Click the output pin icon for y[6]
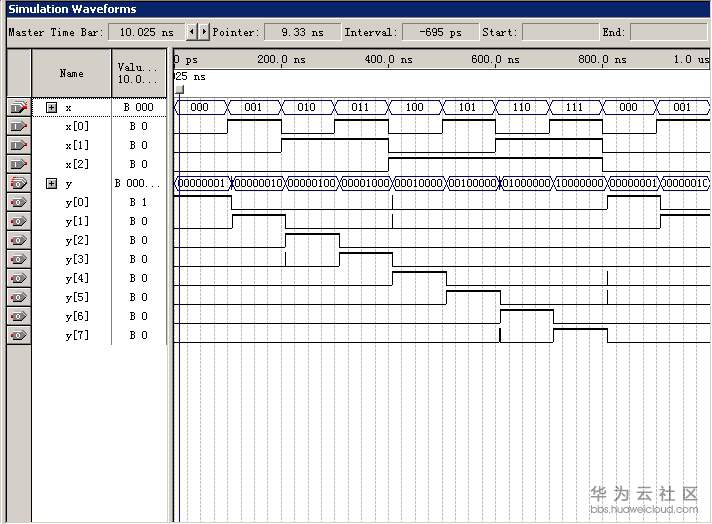712x524 pixels. pos(19,316)
